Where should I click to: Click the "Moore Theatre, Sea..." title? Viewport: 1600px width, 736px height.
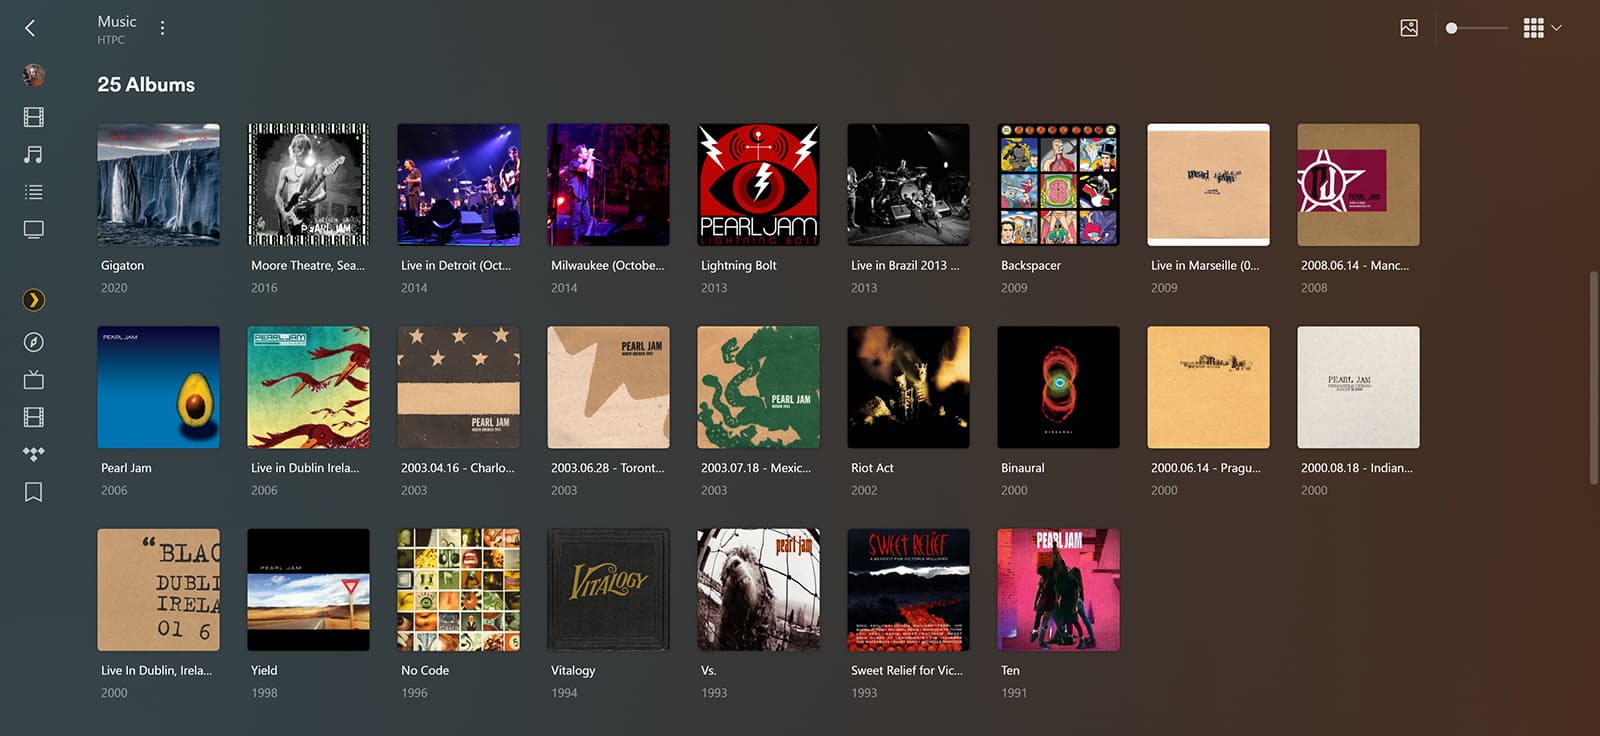(308, 266)
